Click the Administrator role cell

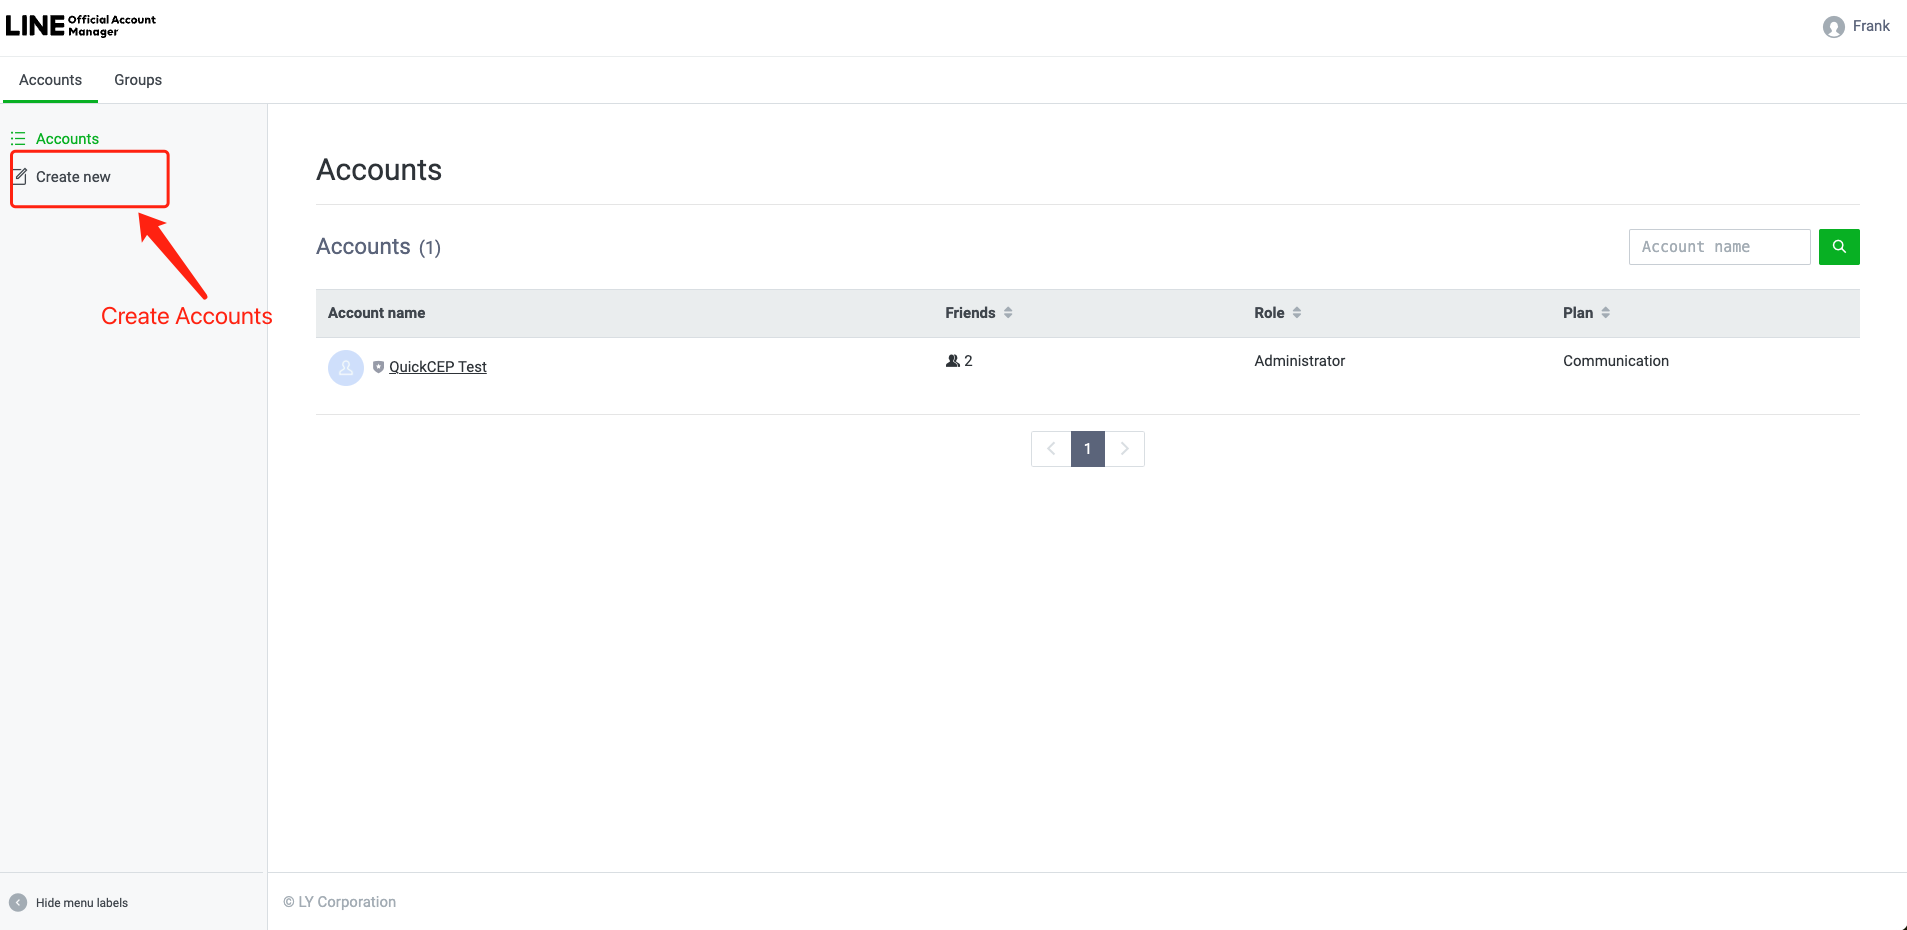1300,361
